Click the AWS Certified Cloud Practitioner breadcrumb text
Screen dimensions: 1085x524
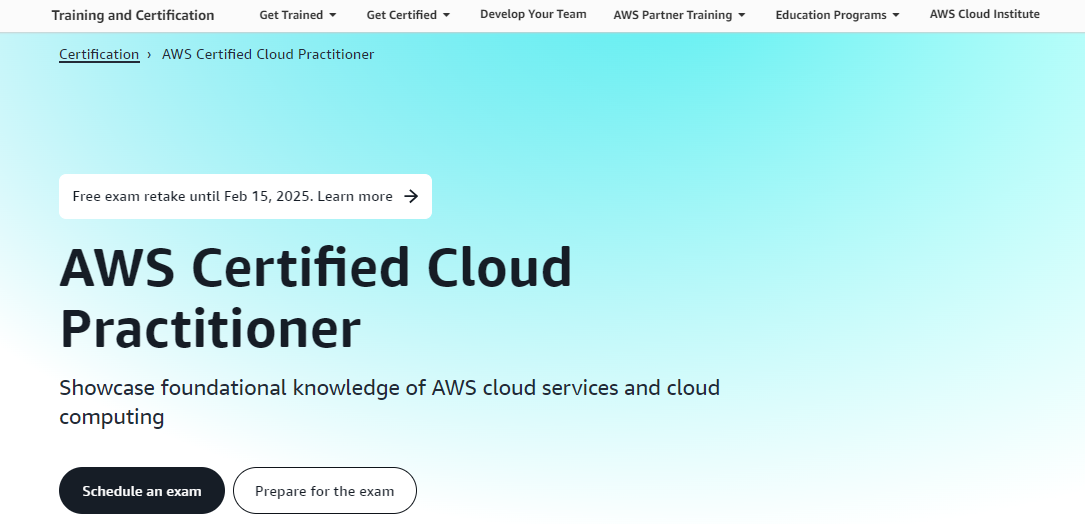tap(268, 54)
